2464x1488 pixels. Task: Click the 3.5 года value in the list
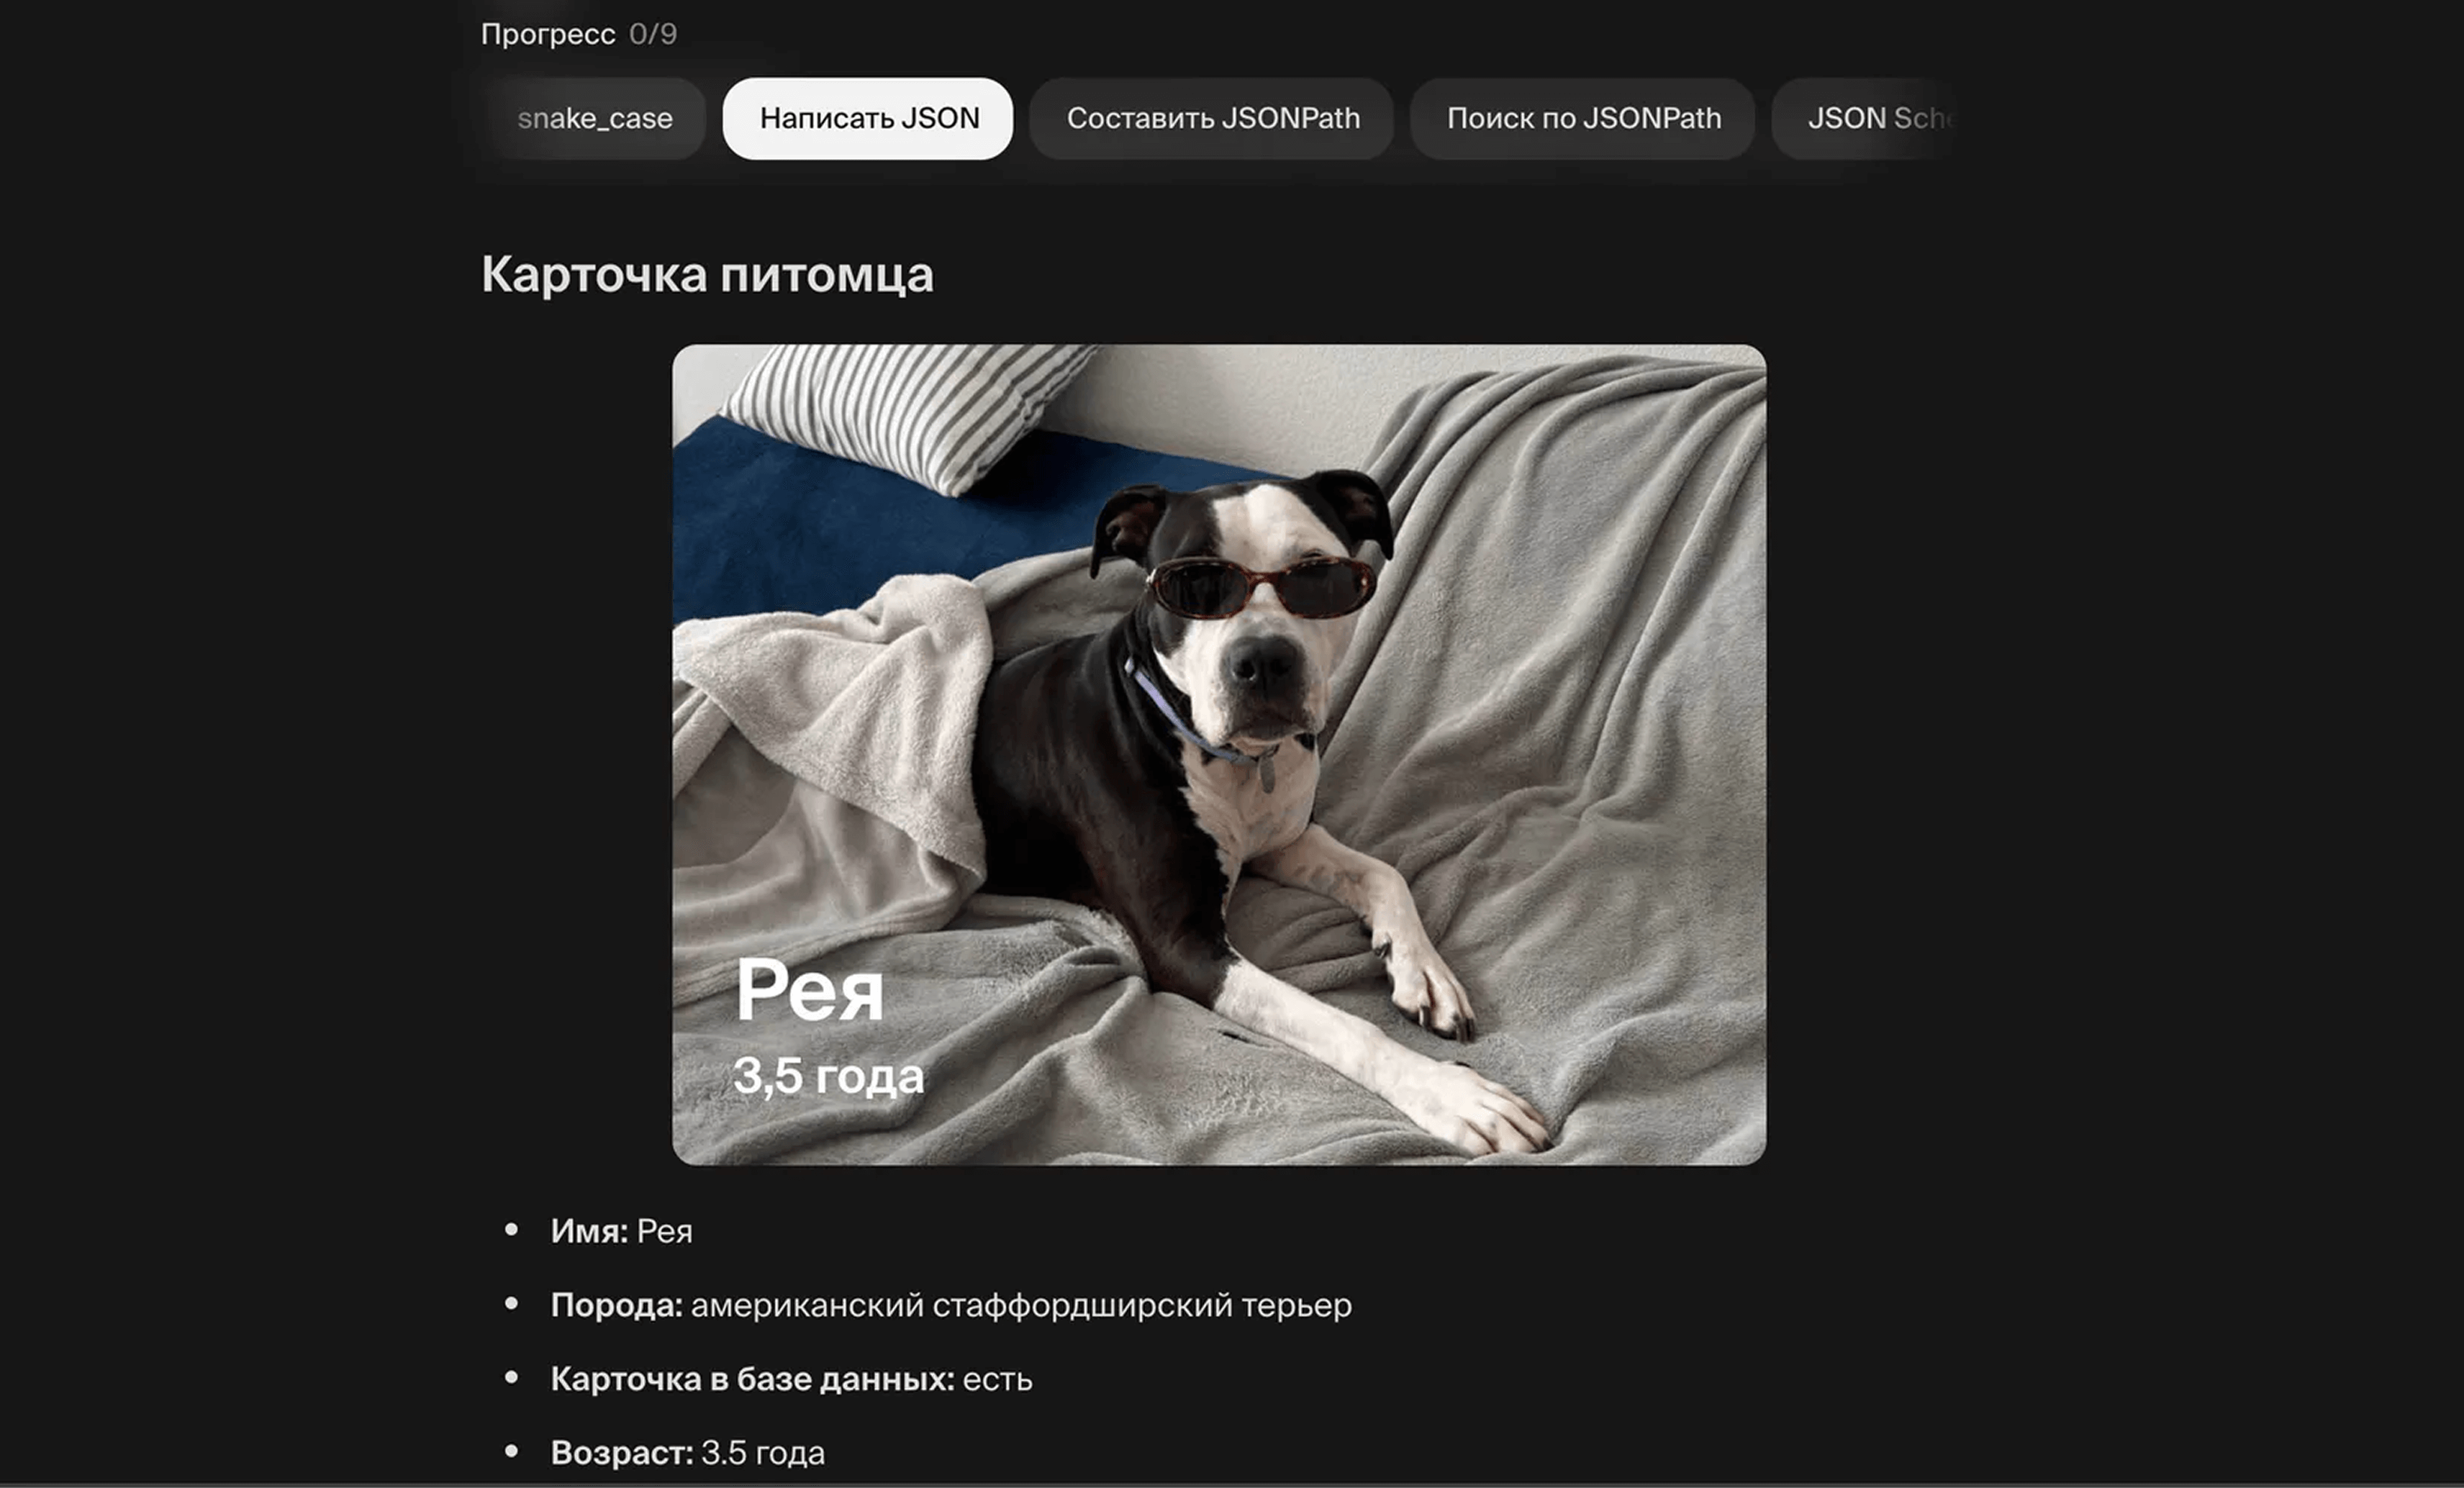click(x=763, y=1453)
